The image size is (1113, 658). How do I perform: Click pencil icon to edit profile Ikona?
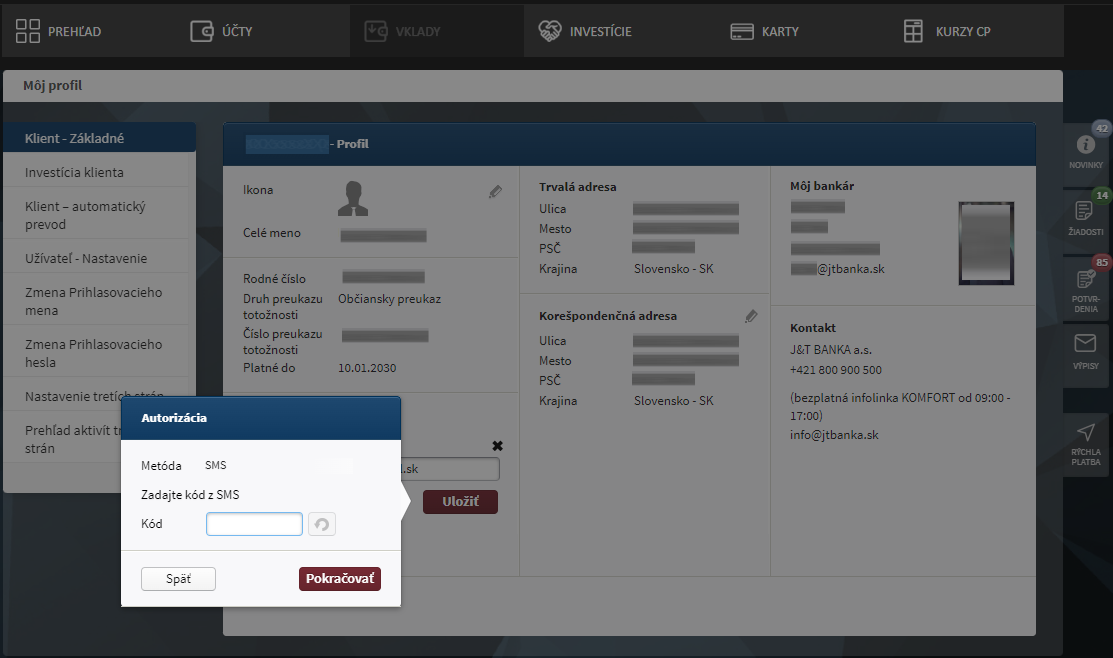(x=495, y=191)
